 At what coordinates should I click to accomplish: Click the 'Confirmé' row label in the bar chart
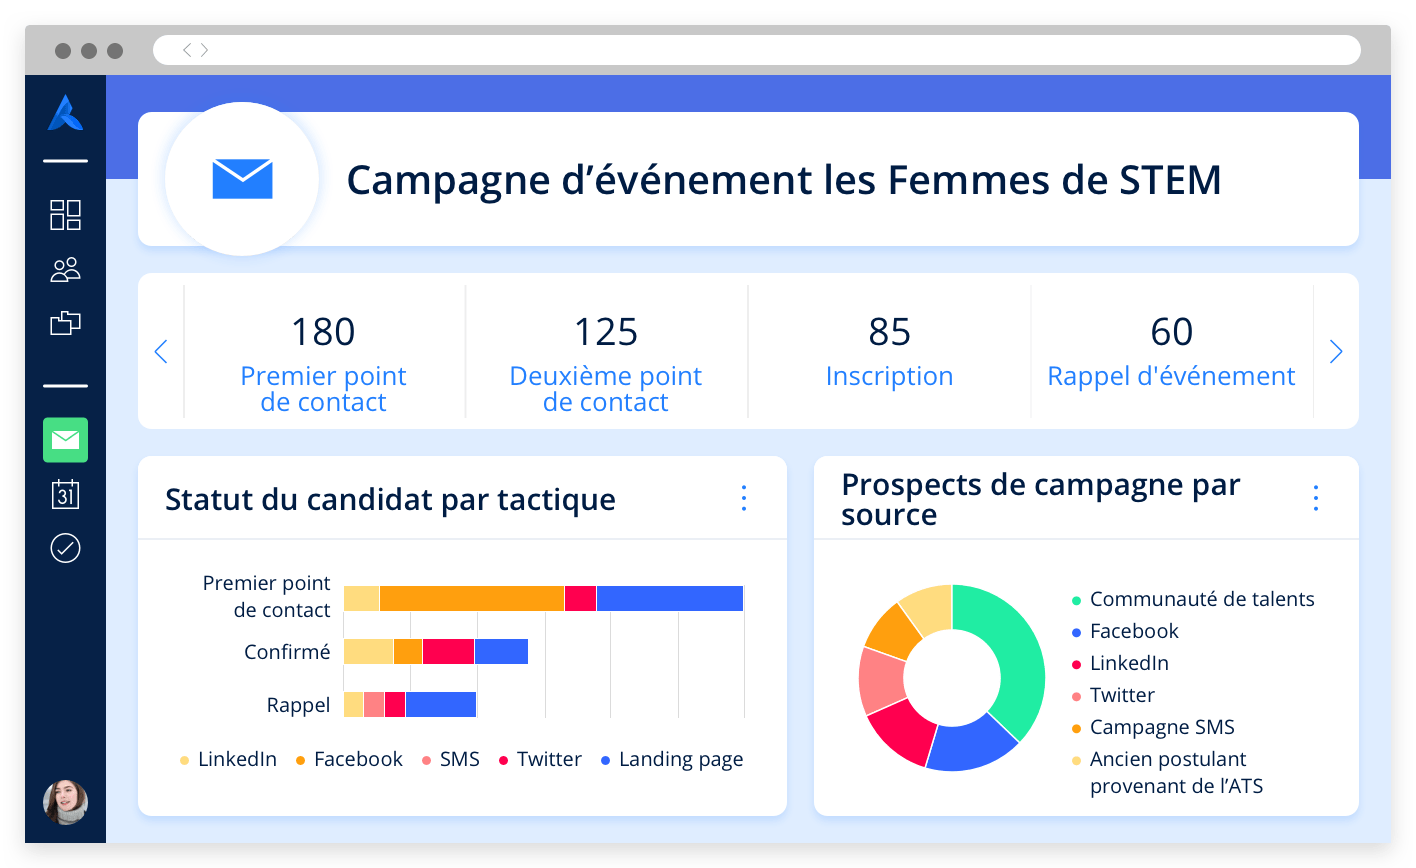pos(287,652)
